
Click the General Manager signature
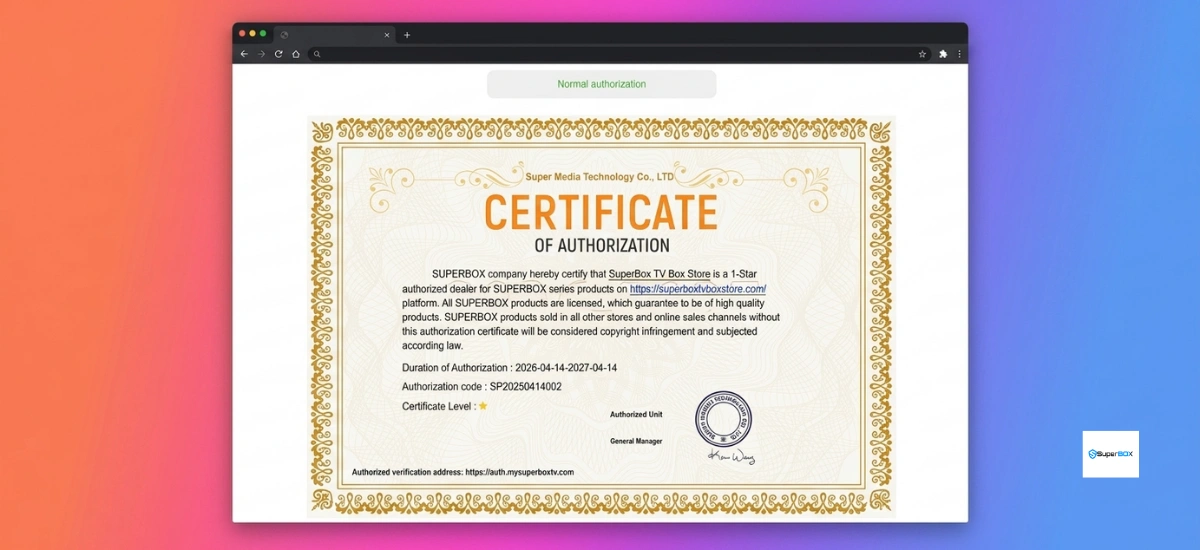pos(732,456)
